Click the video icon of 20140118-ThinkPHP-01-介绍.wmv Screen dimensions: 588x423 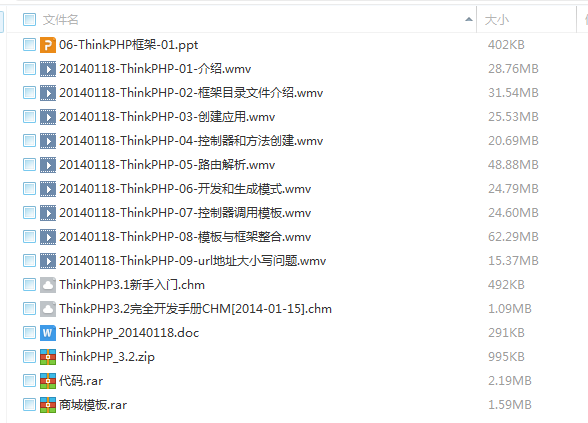tap(48, 69)
